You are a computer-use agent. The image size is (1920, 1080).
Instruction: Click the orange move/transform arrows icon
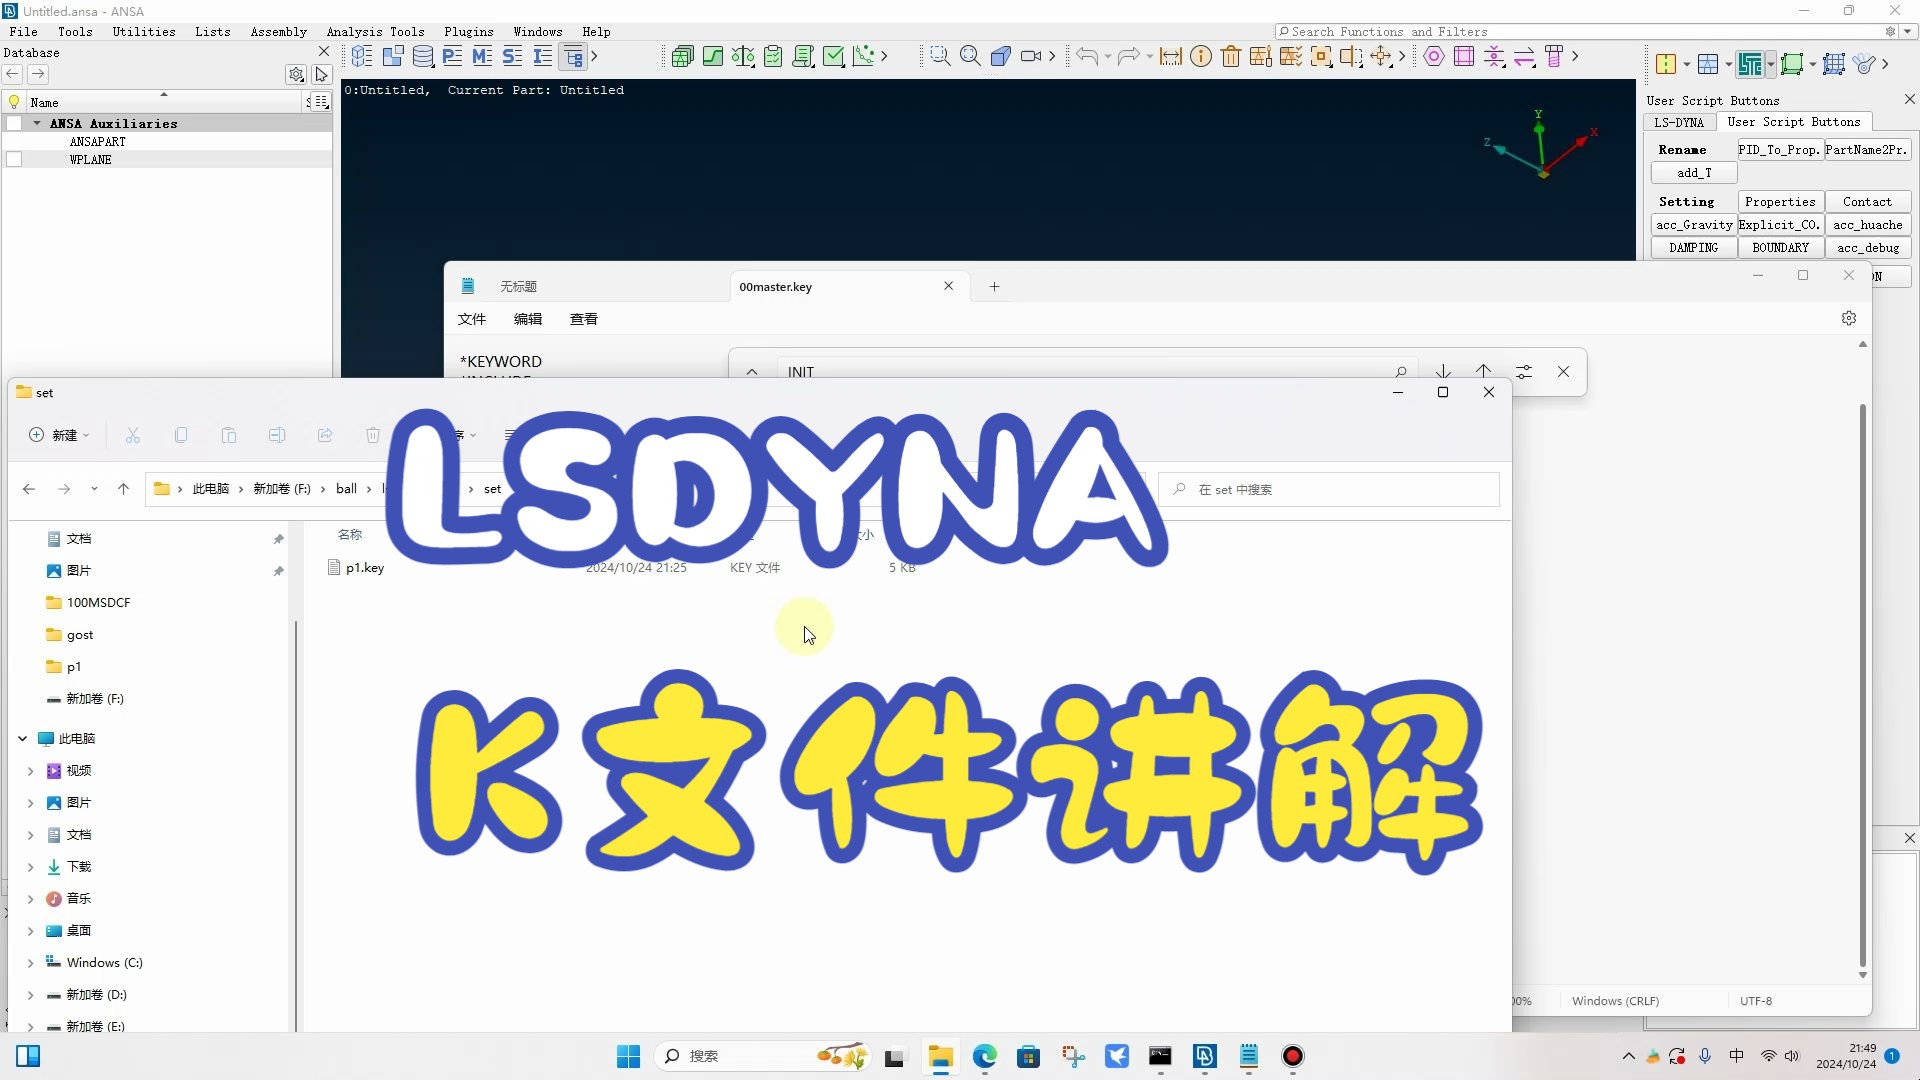point(1381,56)
